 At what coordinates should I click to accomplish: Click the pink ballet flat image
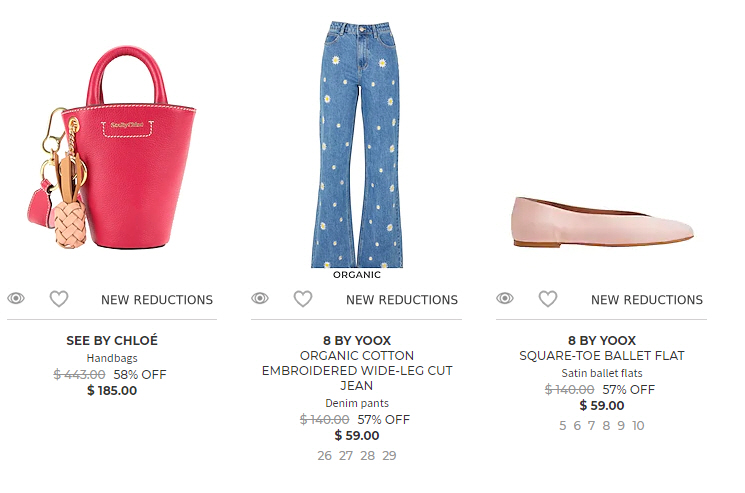point(602,222)
